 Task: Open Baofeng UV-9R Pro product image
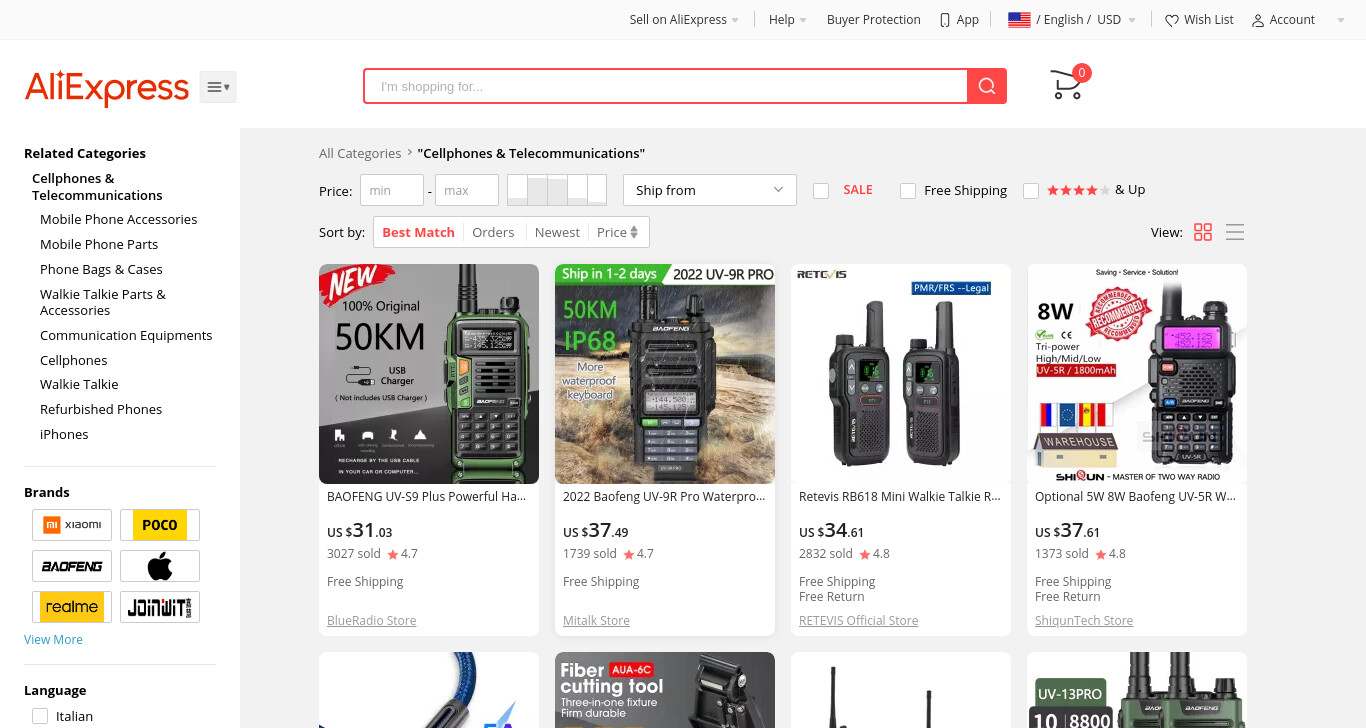click(665, 374)
